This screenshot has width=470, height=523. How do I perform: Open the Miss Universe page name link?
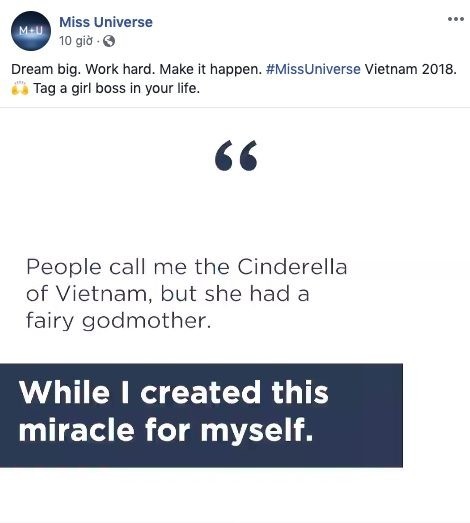point(106,22)
